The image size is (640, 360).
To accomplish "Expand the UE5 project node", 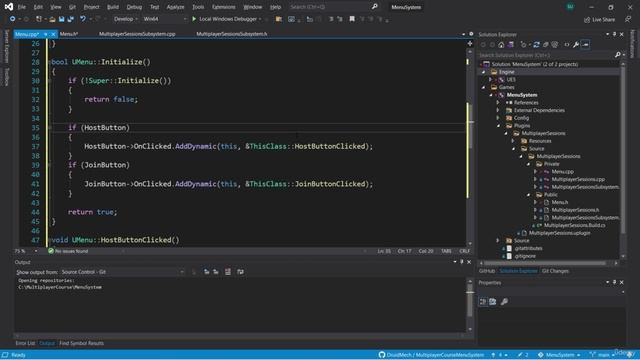I will 491,80.
